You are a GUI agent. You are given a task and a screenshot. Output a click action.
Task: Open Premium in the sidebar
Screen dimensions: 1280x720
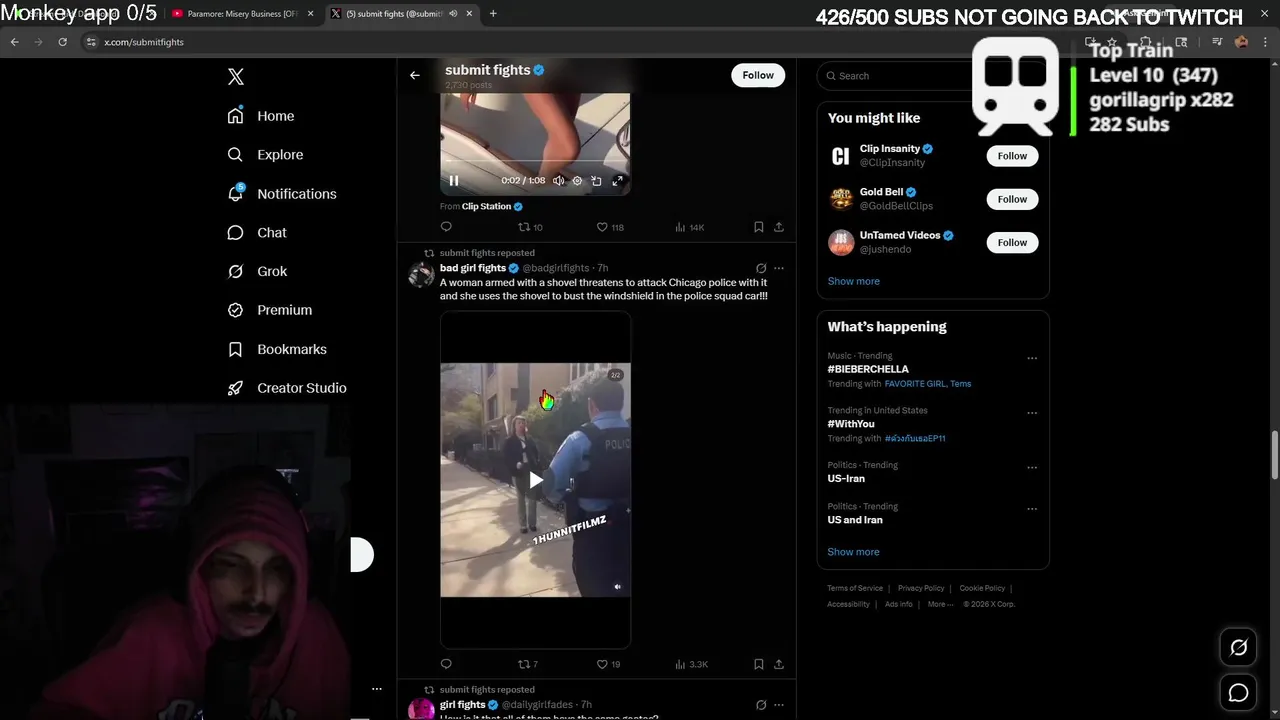click(x=270, y=310)
